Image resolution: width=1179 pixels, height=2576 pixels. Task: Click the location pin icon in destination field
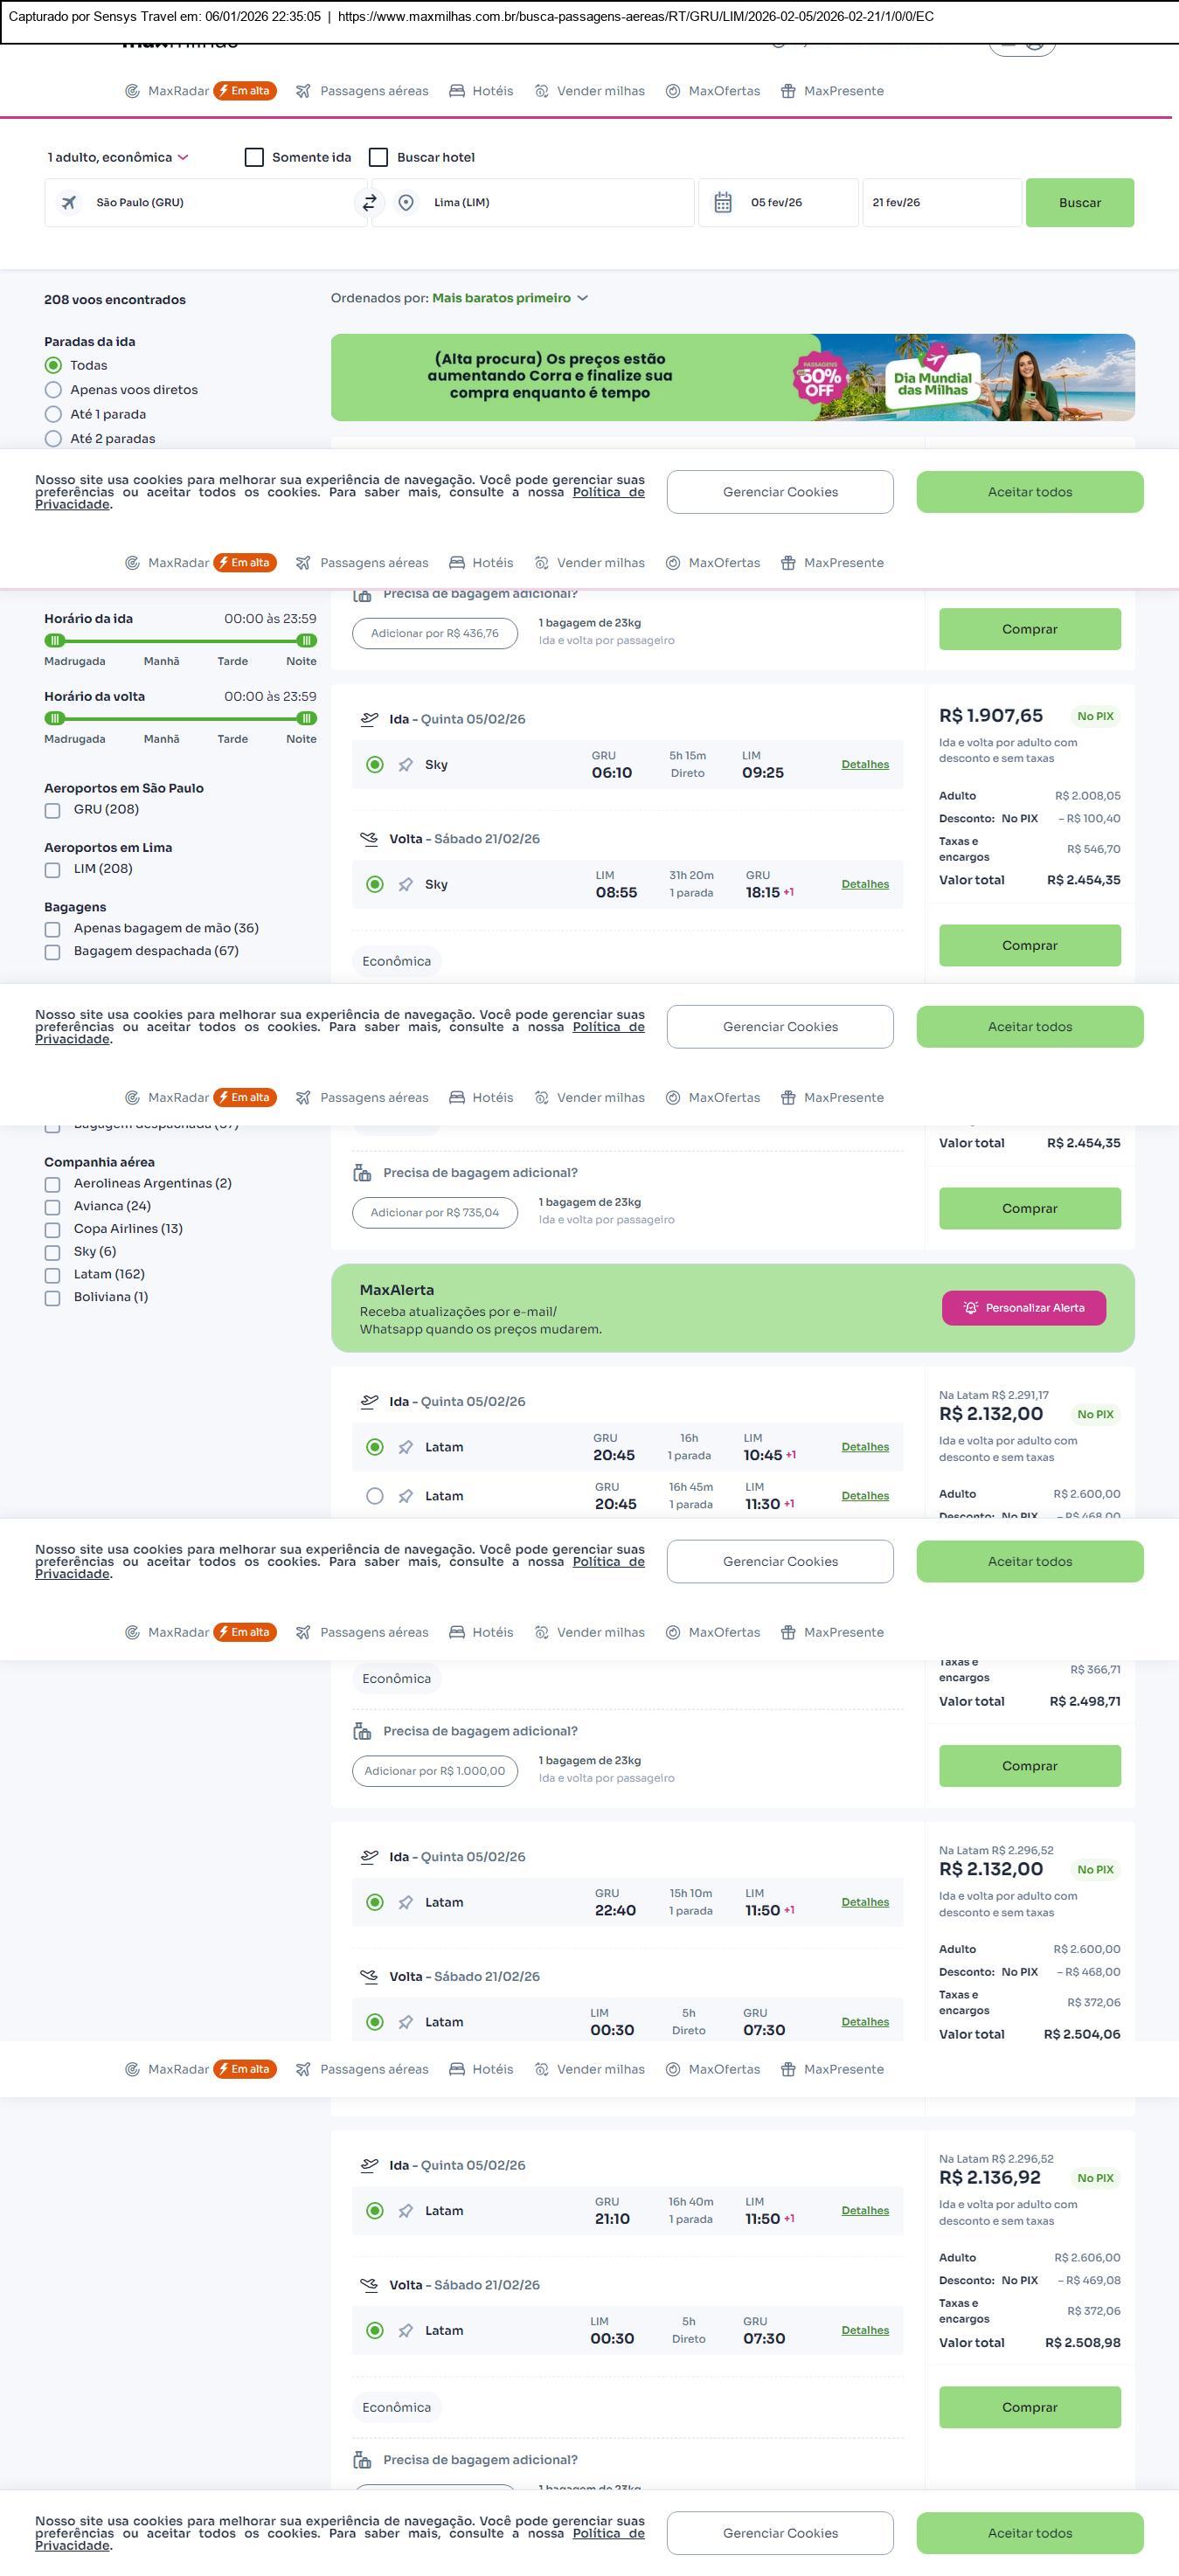point(406,203)
